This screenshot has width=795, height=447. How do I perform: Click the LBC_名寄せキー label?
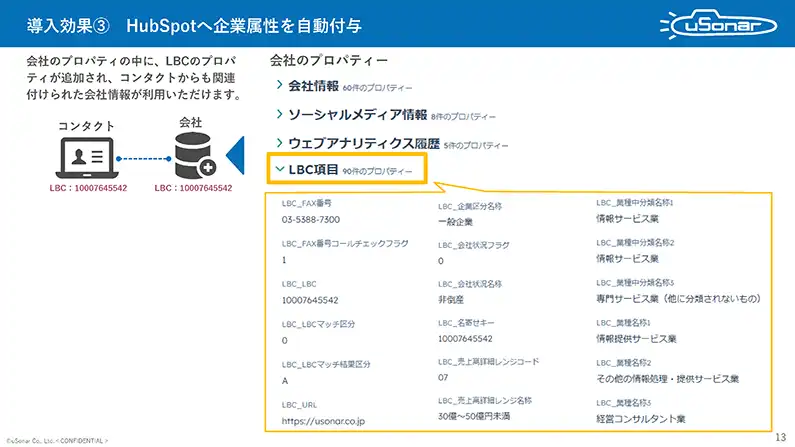tap(466, 323)
